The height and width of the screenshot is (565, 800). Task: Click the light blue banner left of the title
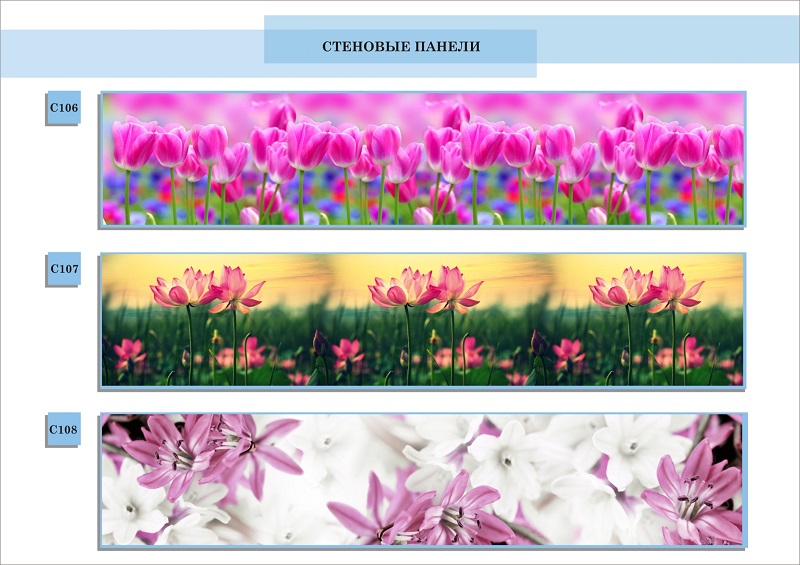pos(130,53)
